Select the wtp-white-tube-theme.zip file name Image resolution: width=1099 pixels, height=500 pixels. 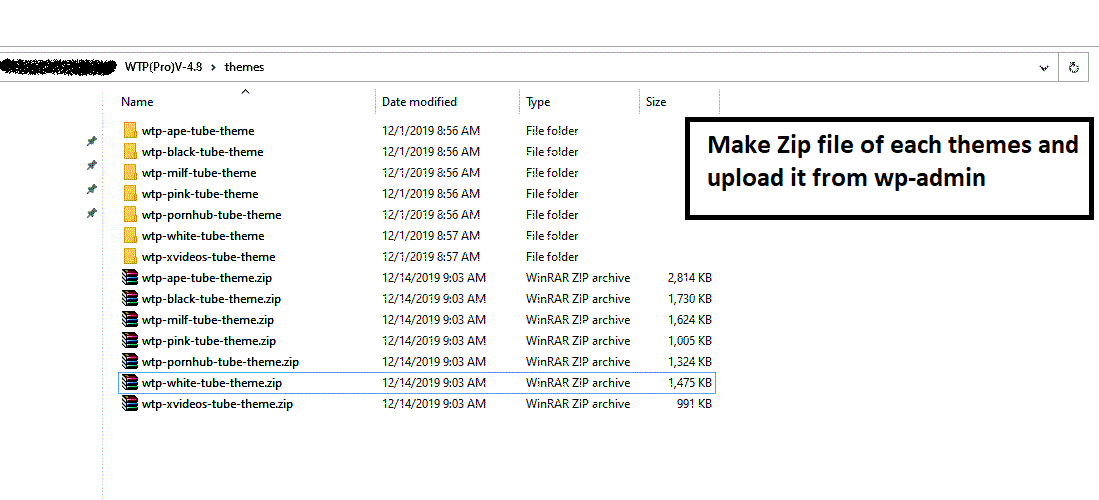click(212, 383)
